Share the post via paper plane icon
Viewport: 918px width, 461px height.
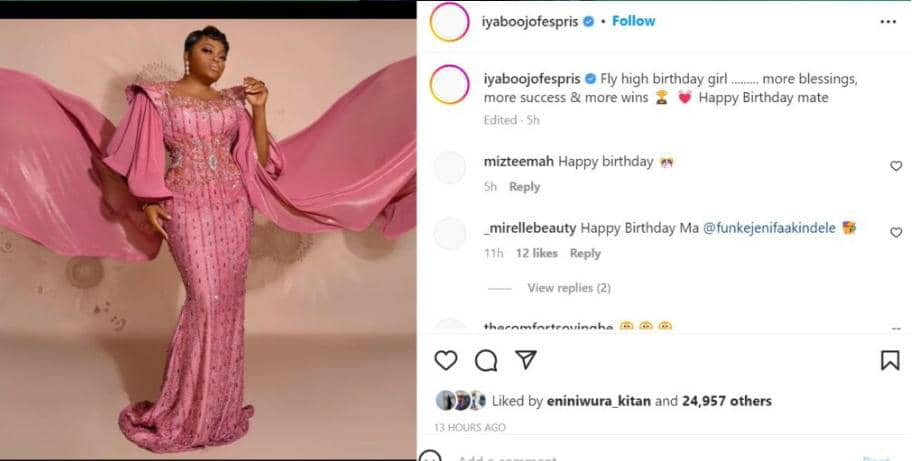tap(526, 360)
